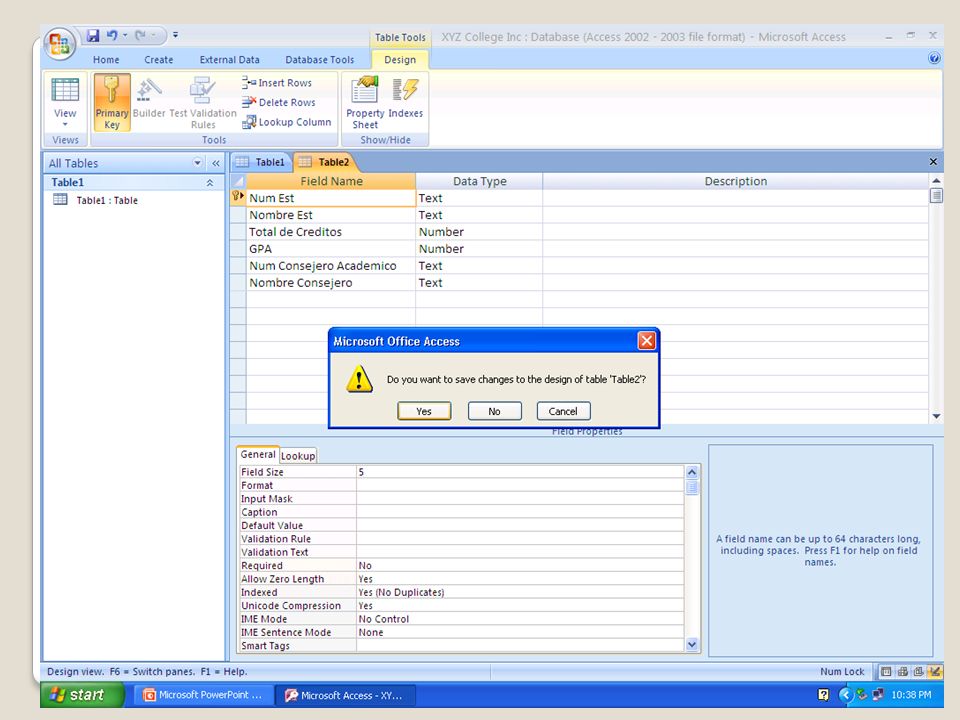Open the Create ribbon tab
This screenshot has height=720, width=960.
159,59
